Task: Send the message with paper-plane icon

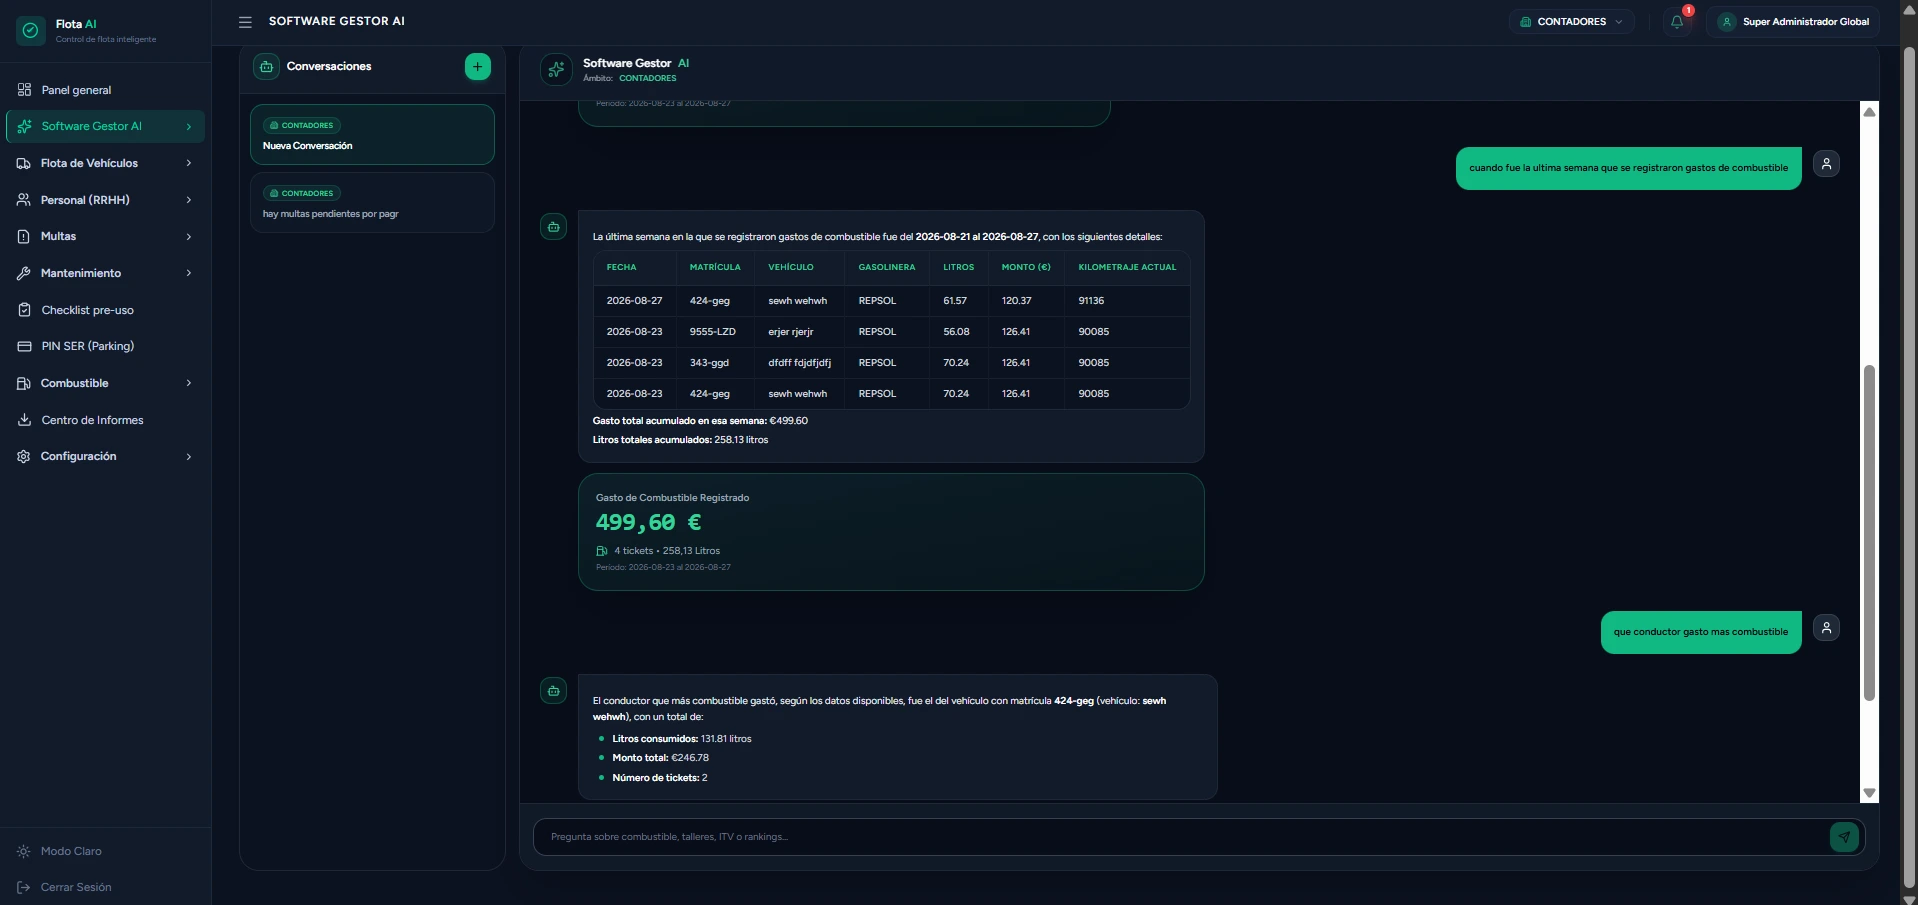Action: point(1844,837)
